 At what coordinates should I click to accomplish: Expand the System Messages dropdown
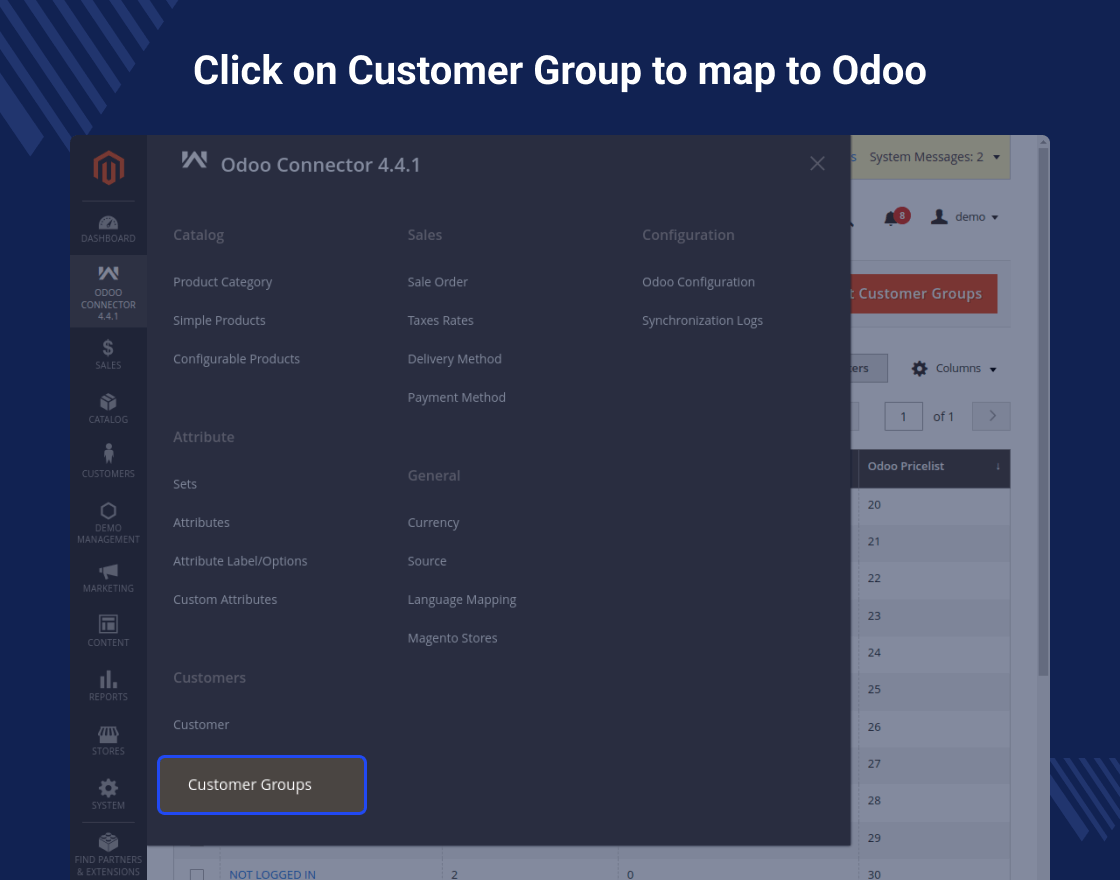point(935,157)
